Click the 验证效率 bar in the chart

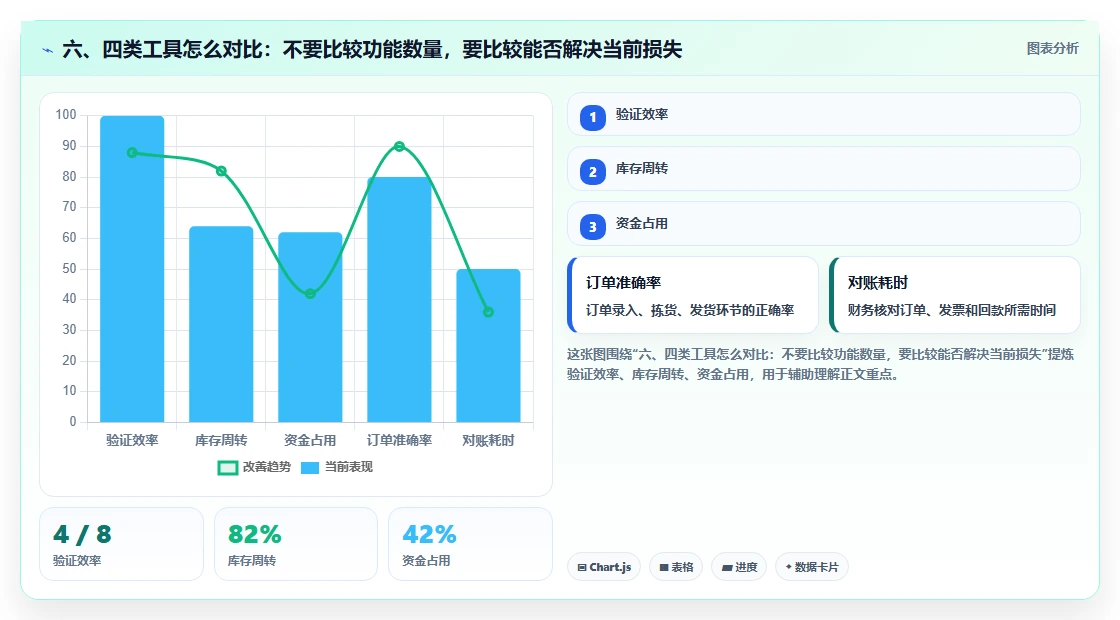tap(132, 269)
